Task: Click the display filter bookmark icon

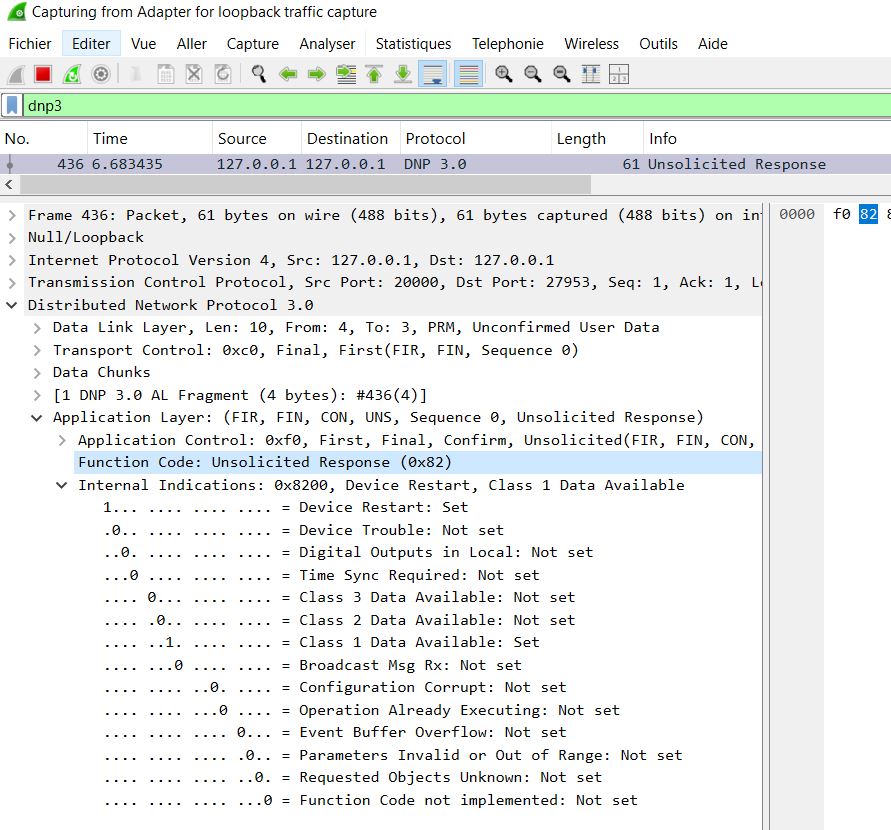Action: 12,106
